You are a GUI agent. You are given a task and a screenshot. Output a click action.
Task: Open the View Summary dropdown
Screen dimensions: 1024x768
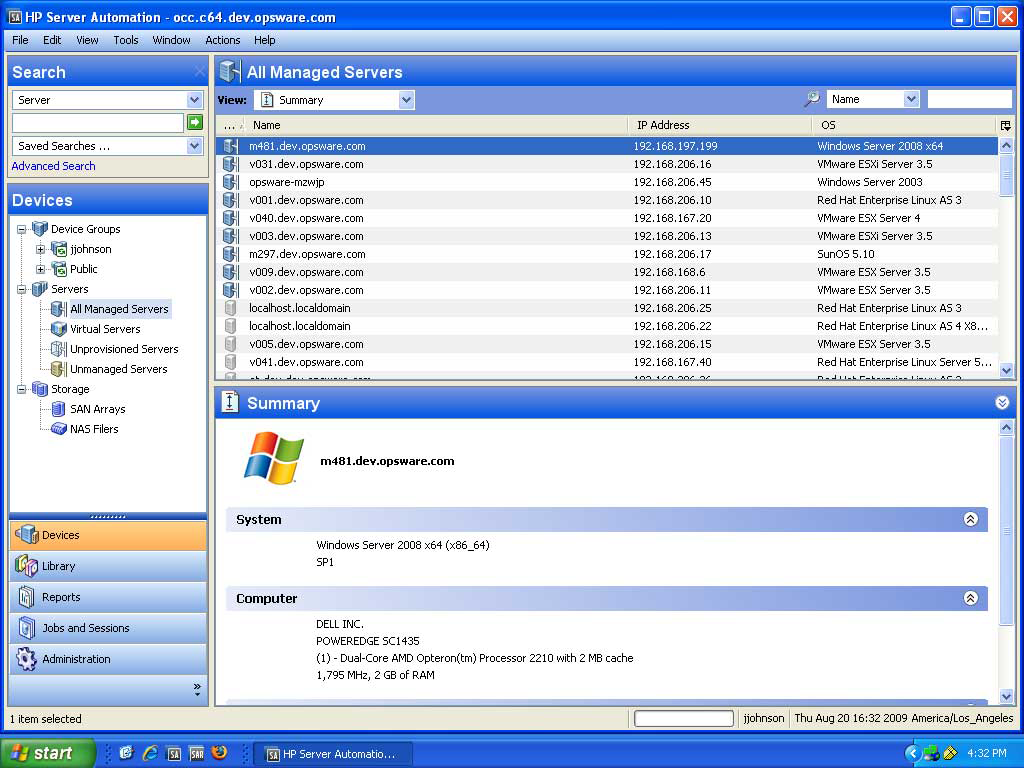click(406, 100)
